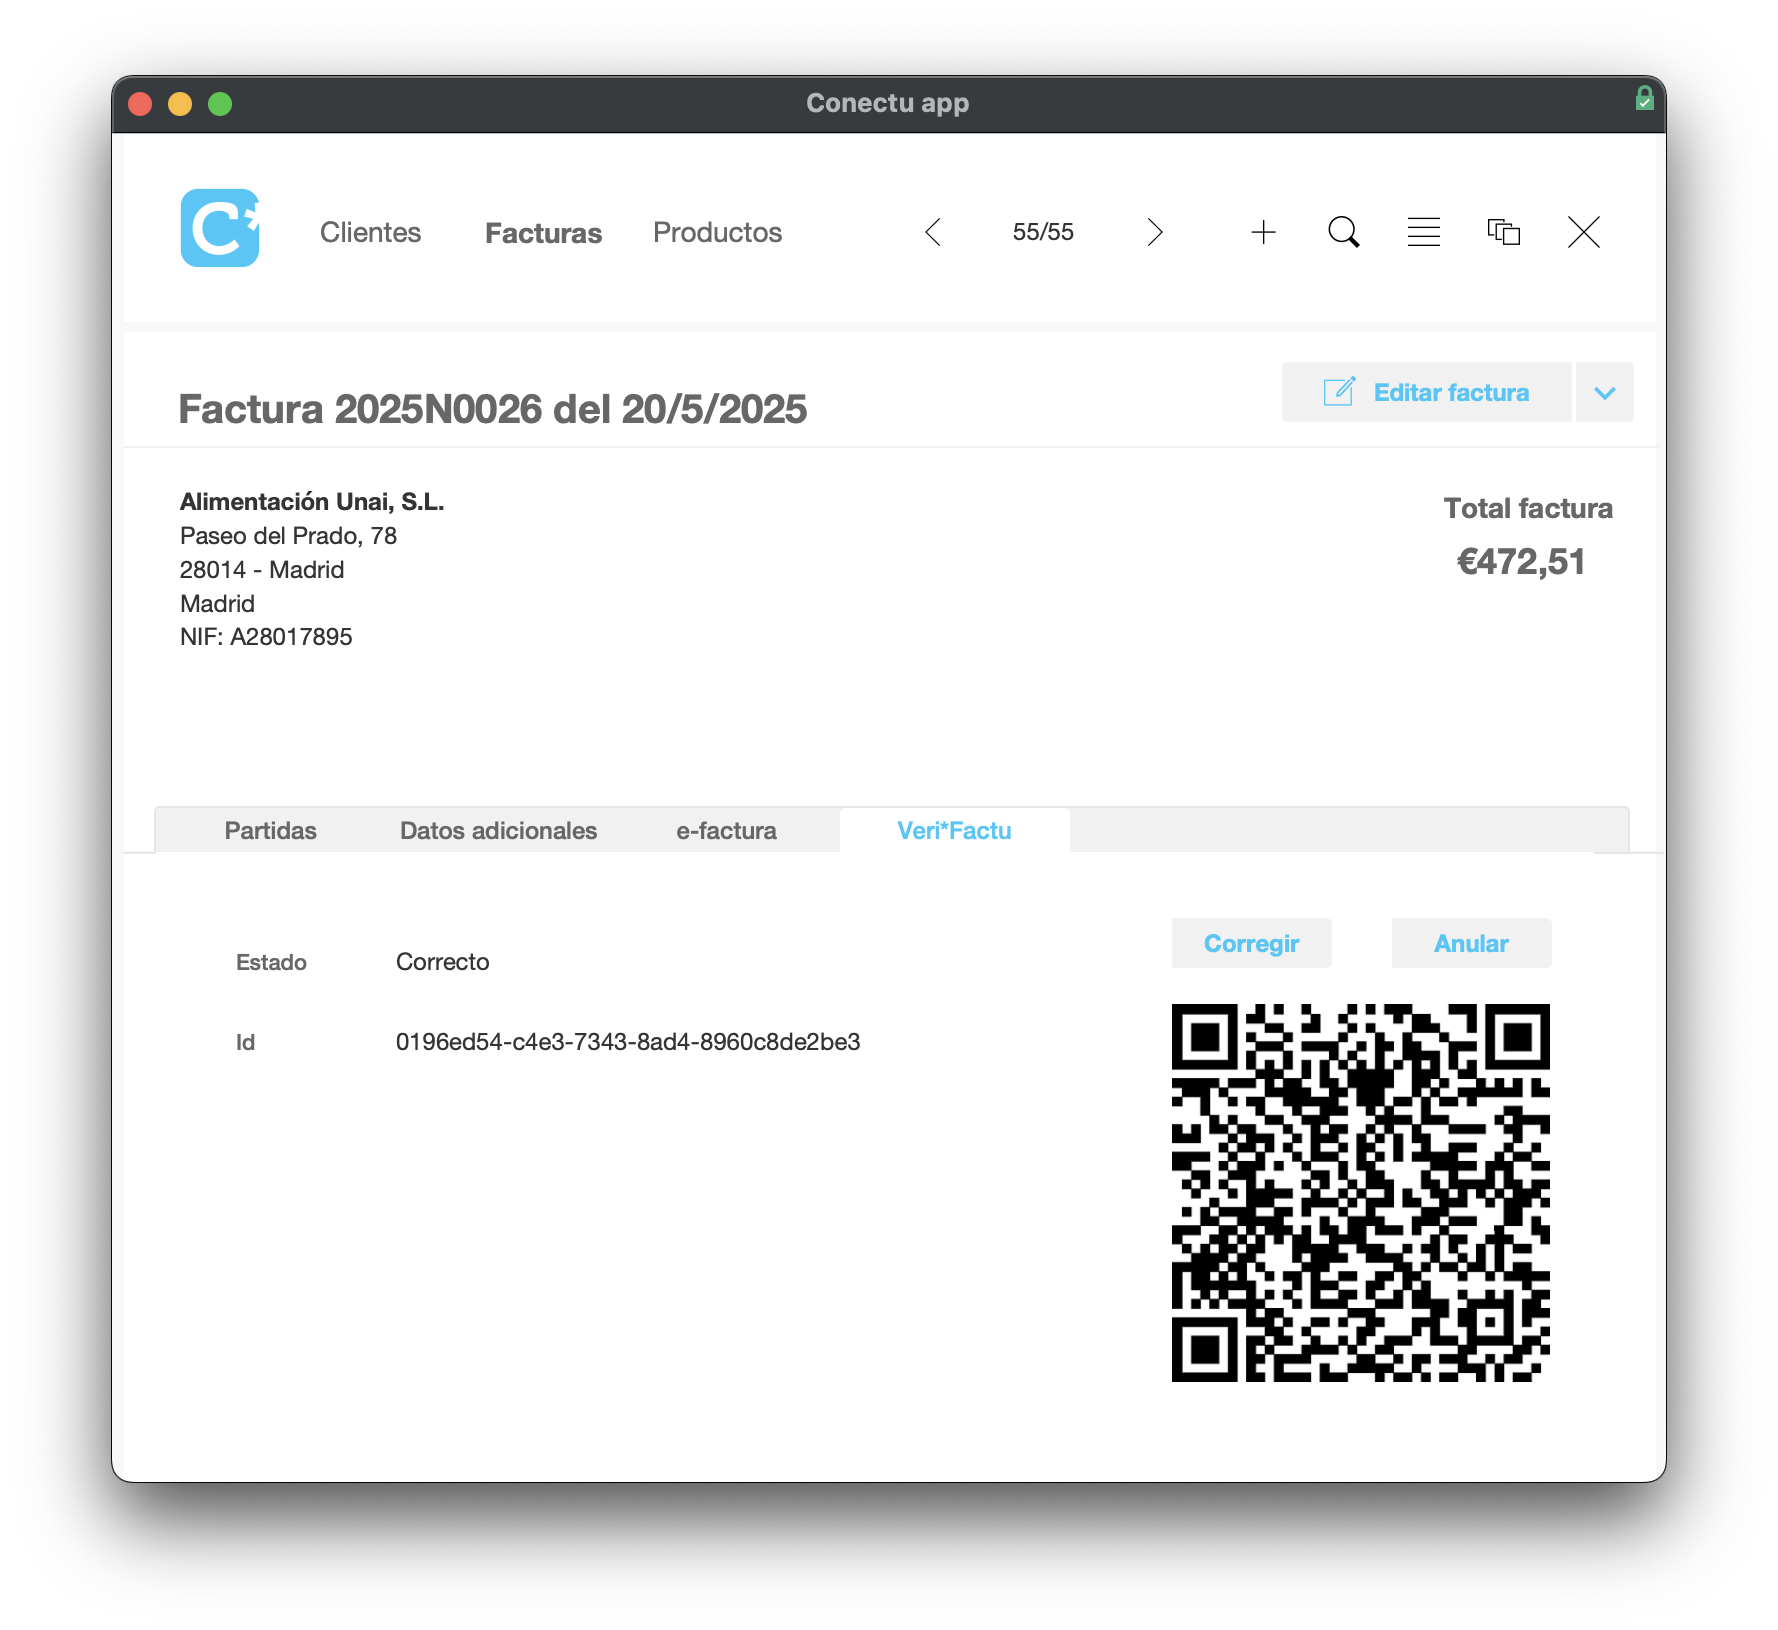The width and height of the screenshot is (1778, 1630).
Task: Click pencil icon on Editar factura
Action: (1339, 391)
